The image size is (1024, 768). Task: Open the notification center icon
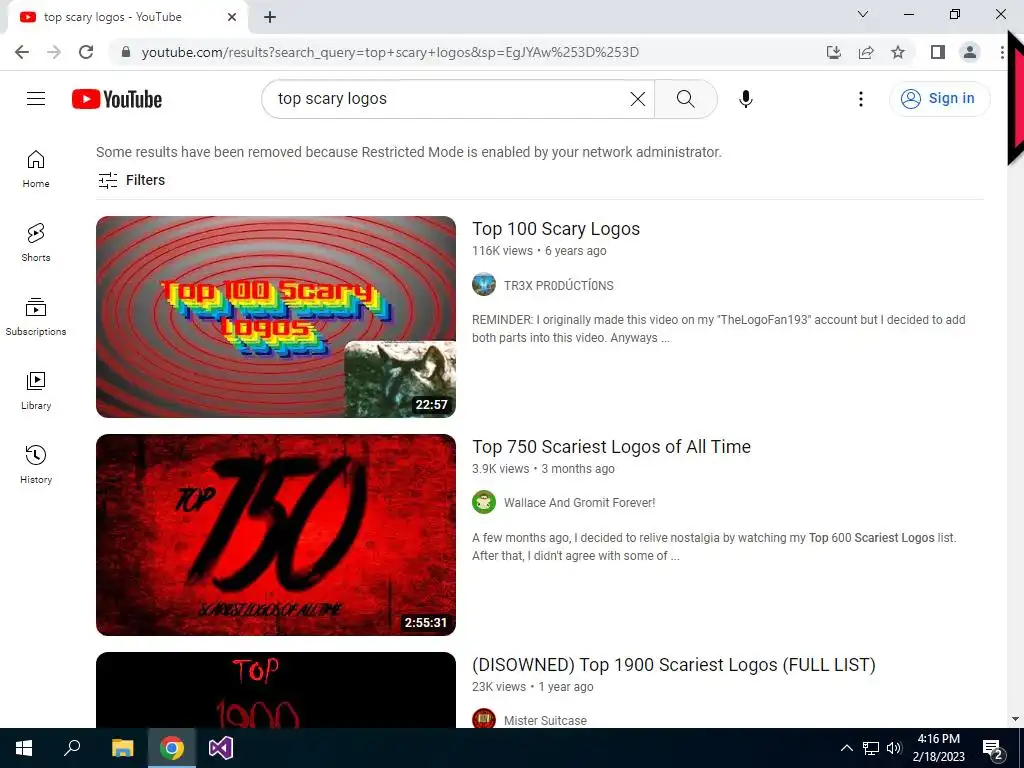point(993,748)
